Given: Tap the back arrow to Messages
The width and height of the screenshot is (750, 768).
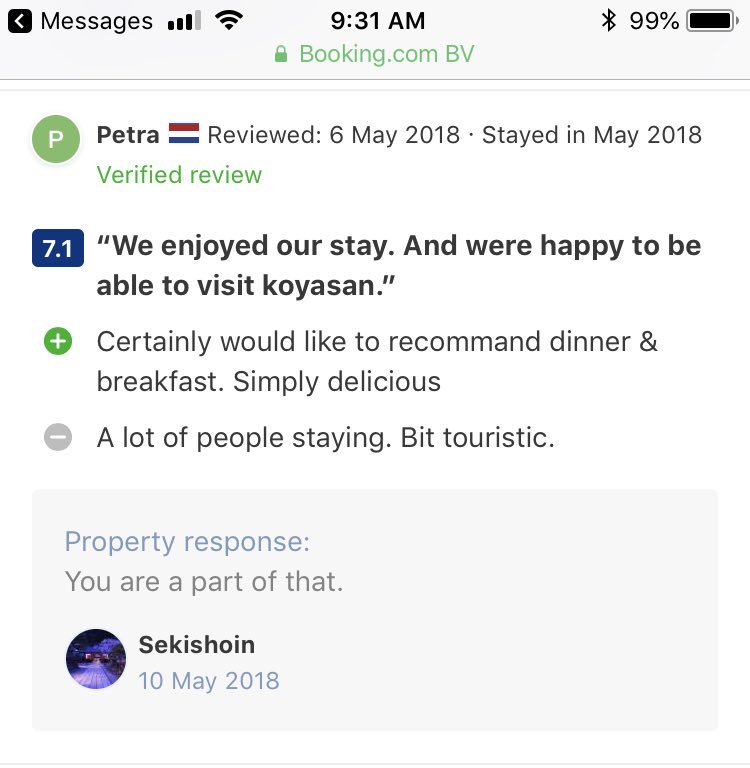Looking at the screenshot, I should [20, 22].
